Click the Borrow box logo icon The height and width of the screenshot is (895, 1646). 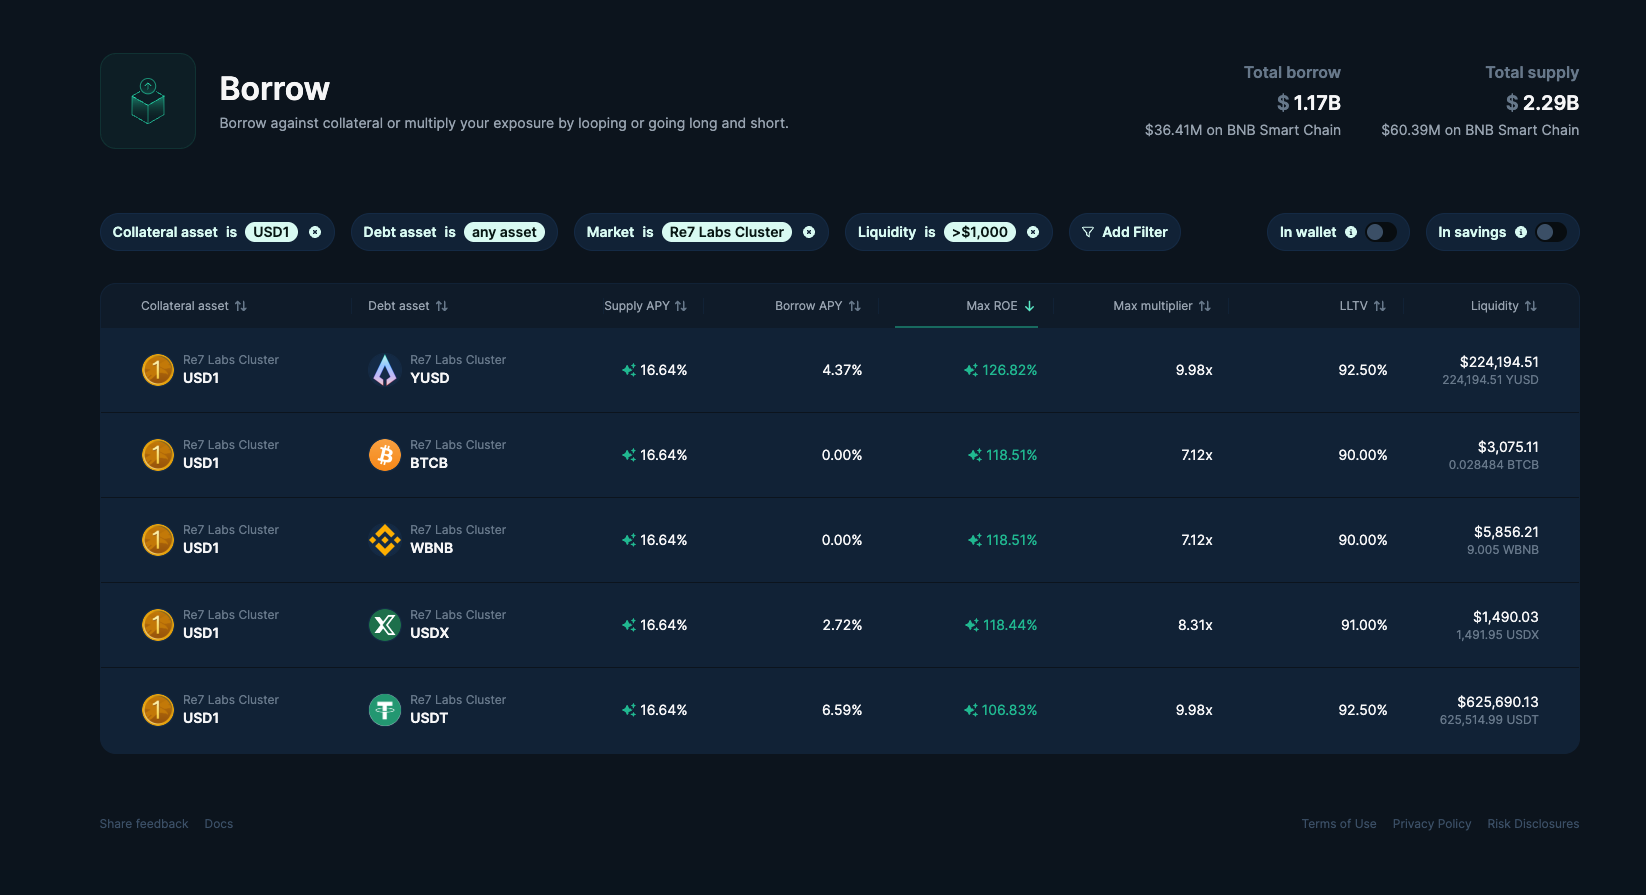(x=148, y=101)
